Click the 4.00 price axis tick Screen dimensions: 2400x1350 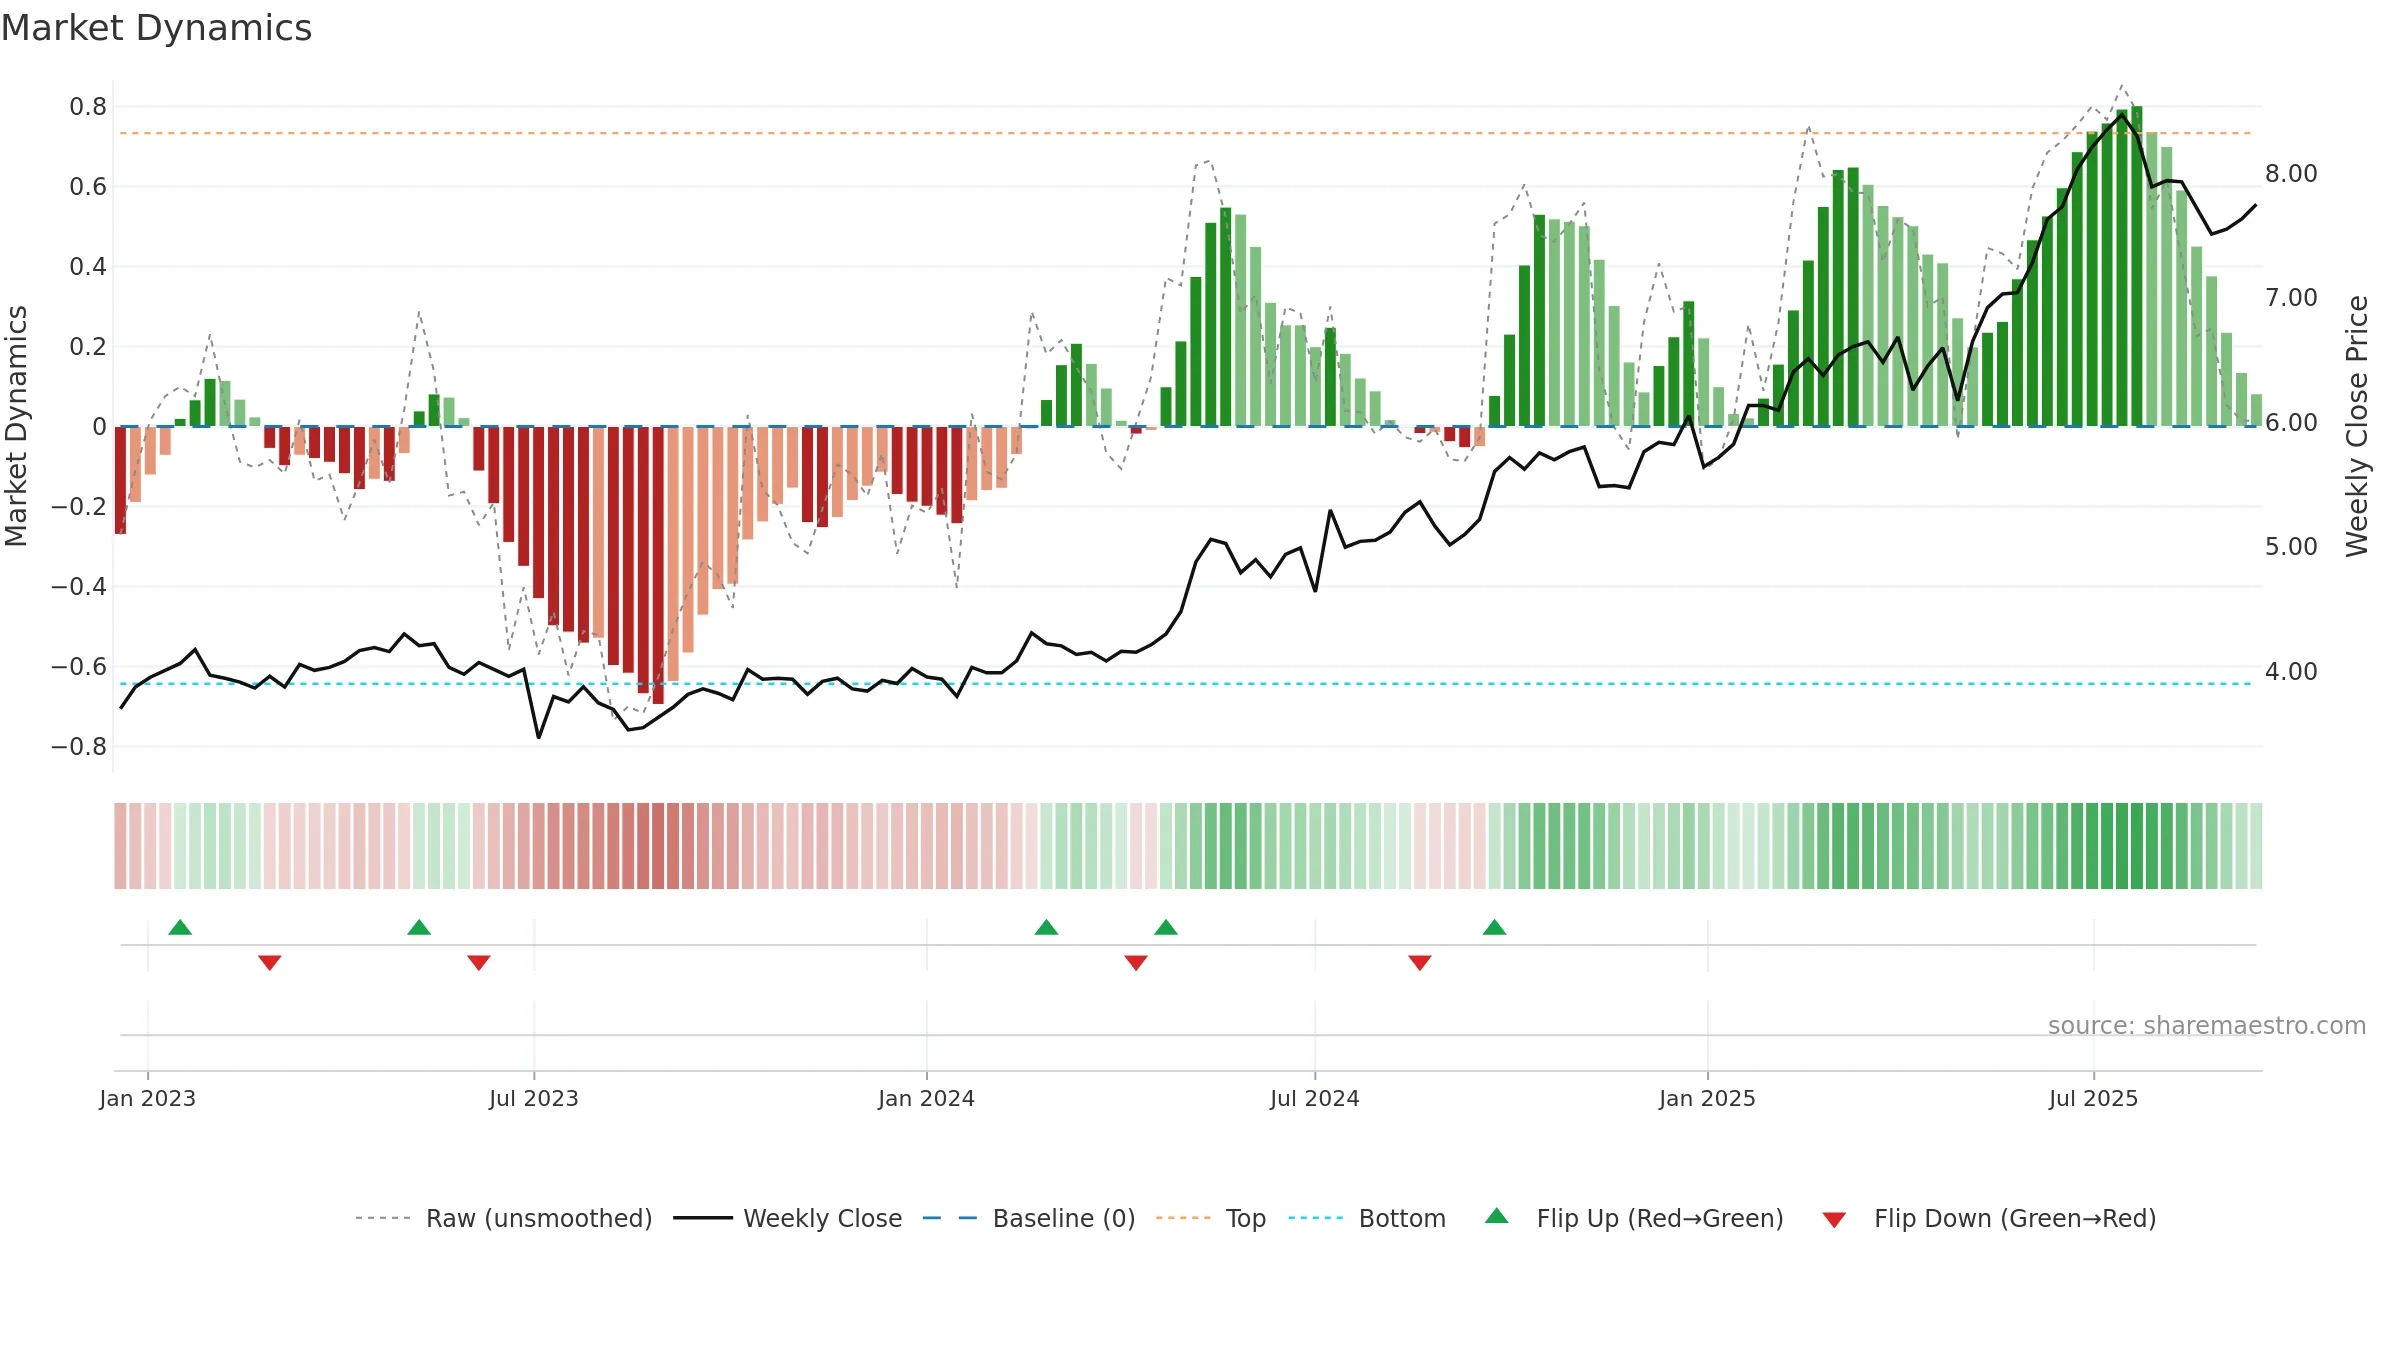[x=2291, y=672]
